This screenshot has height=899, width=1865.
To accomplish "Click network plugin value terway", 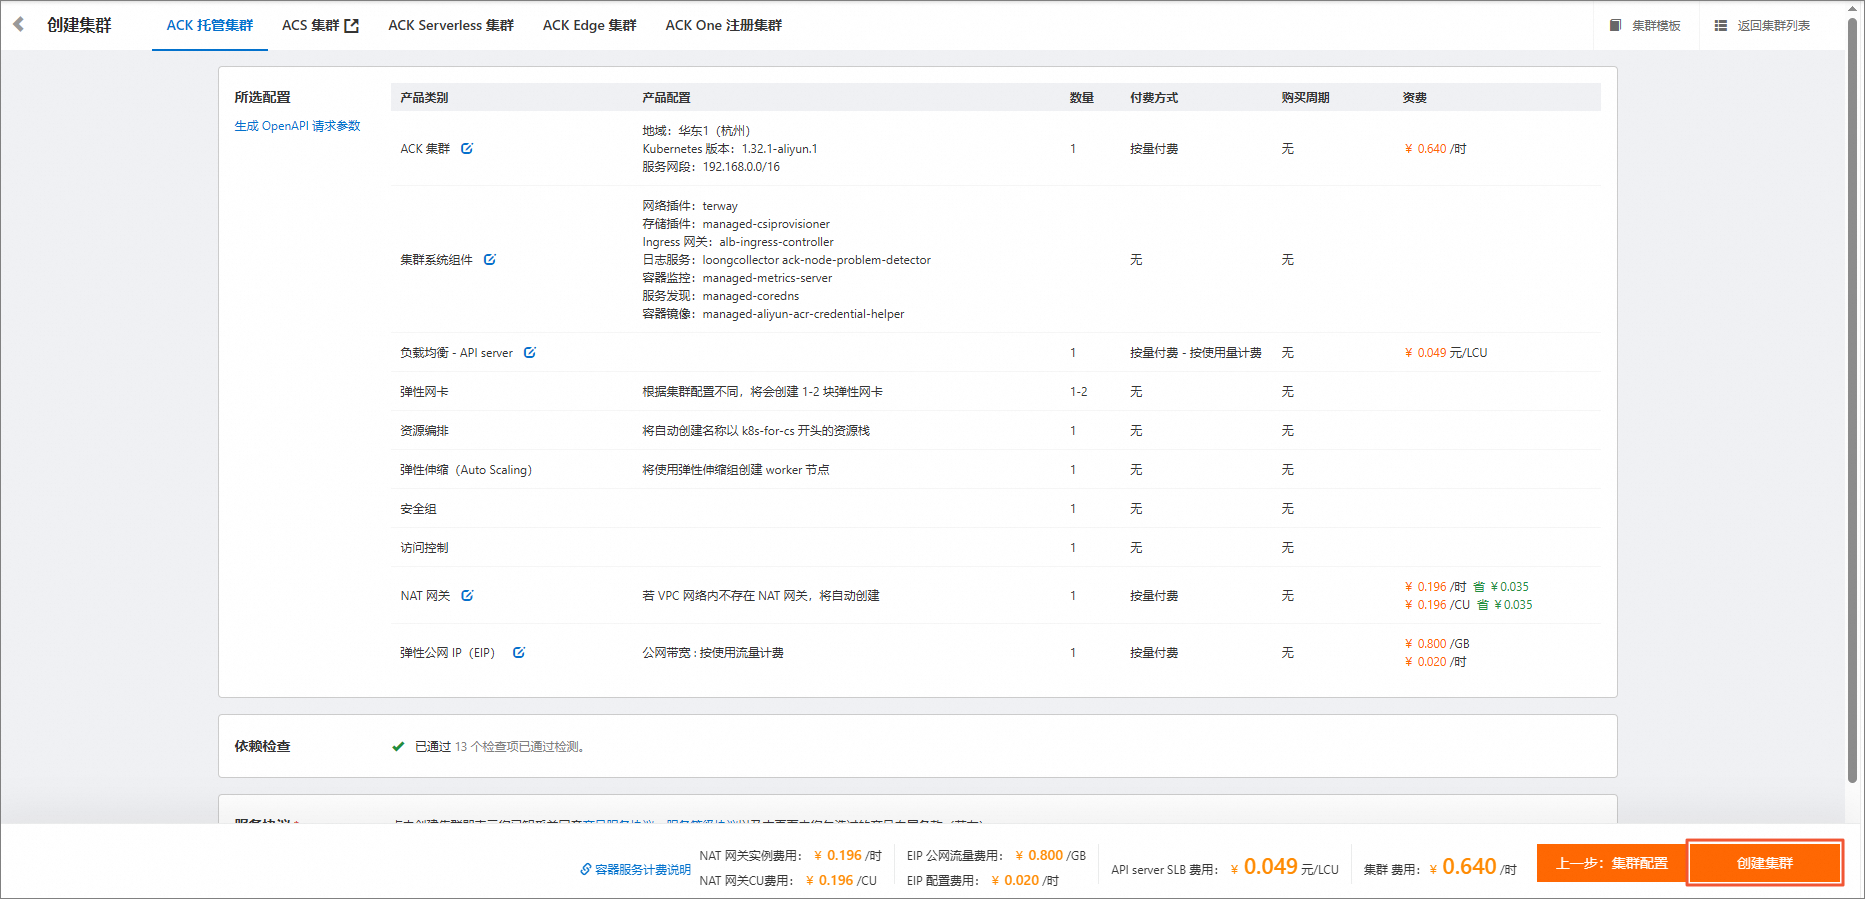I will click(x=720, y=206).
